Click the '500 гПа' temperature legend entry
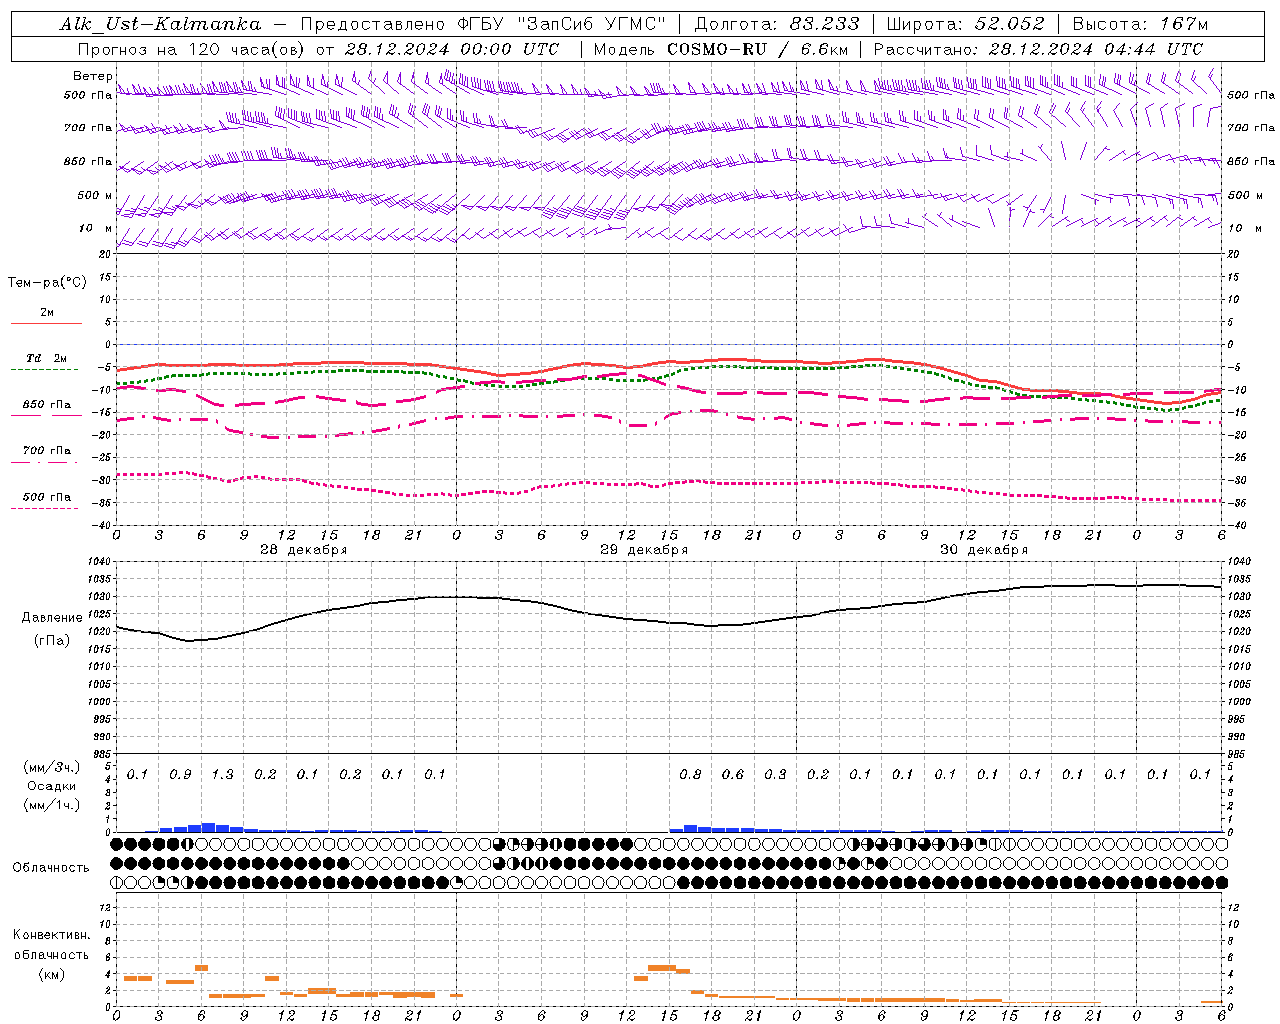The image size is (1280, 1024). (x=47, y=497)
